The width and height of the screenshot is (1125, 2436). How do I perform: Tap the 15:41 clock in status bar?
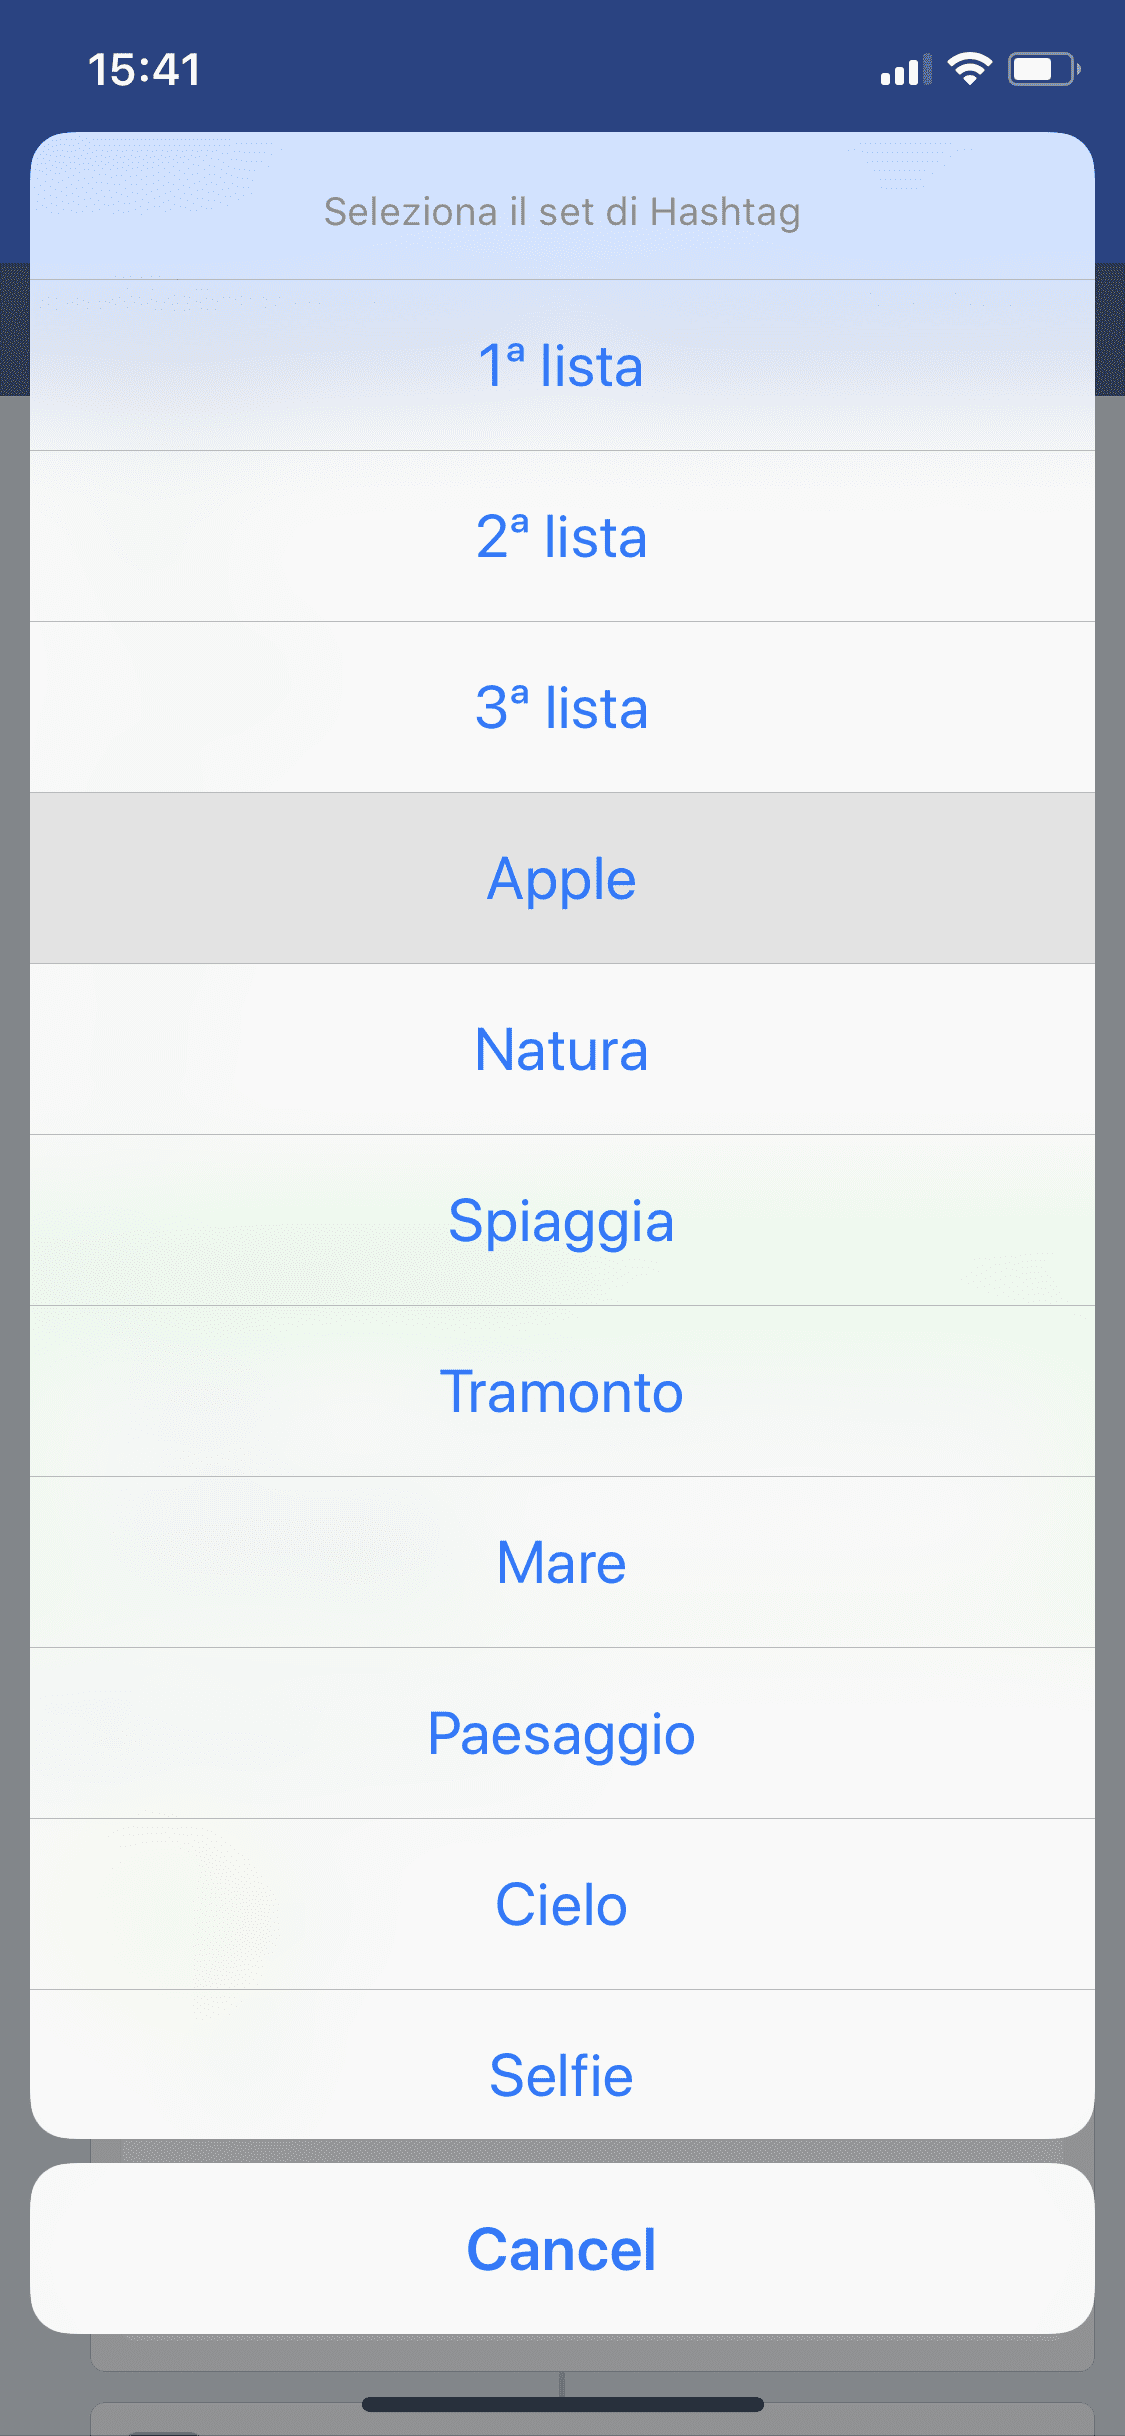click(x=145, y=70)
